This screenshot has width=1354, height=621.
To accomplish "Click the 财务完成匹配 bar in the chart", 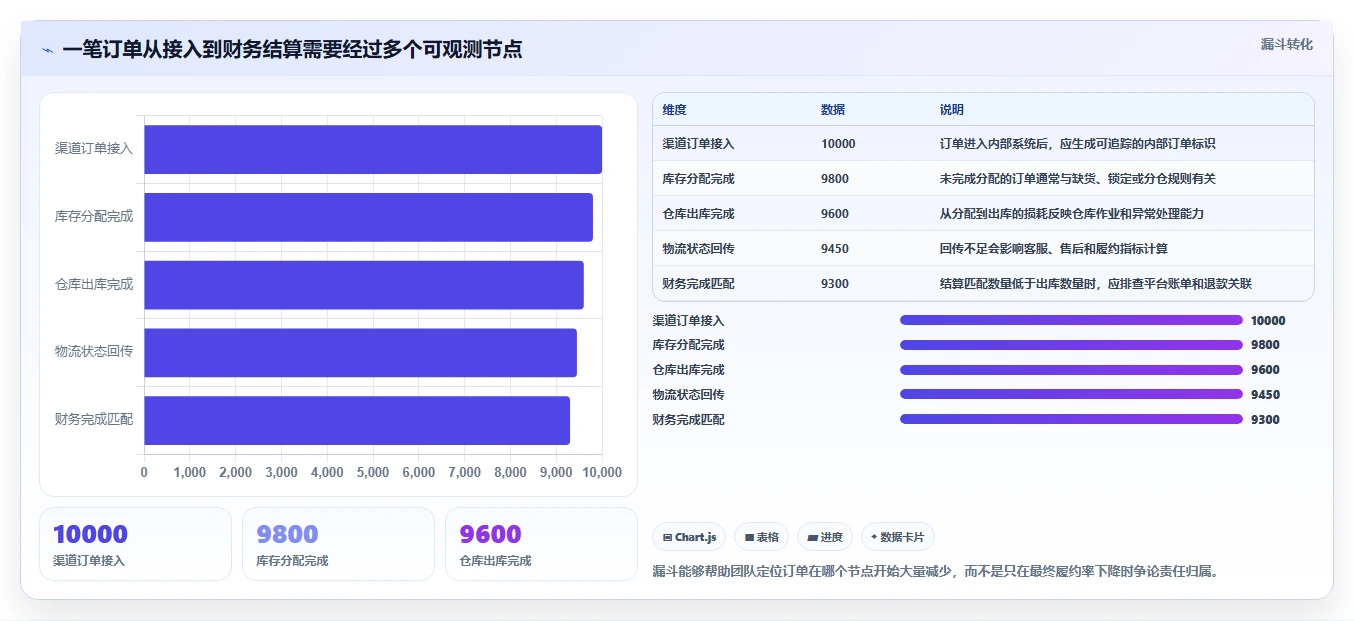I will pos(357,420).
